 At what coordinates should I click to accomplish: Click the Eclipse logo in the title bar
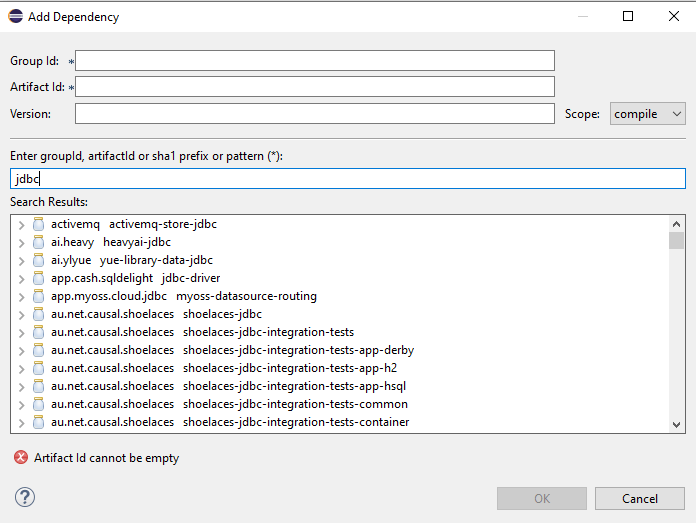16,16
